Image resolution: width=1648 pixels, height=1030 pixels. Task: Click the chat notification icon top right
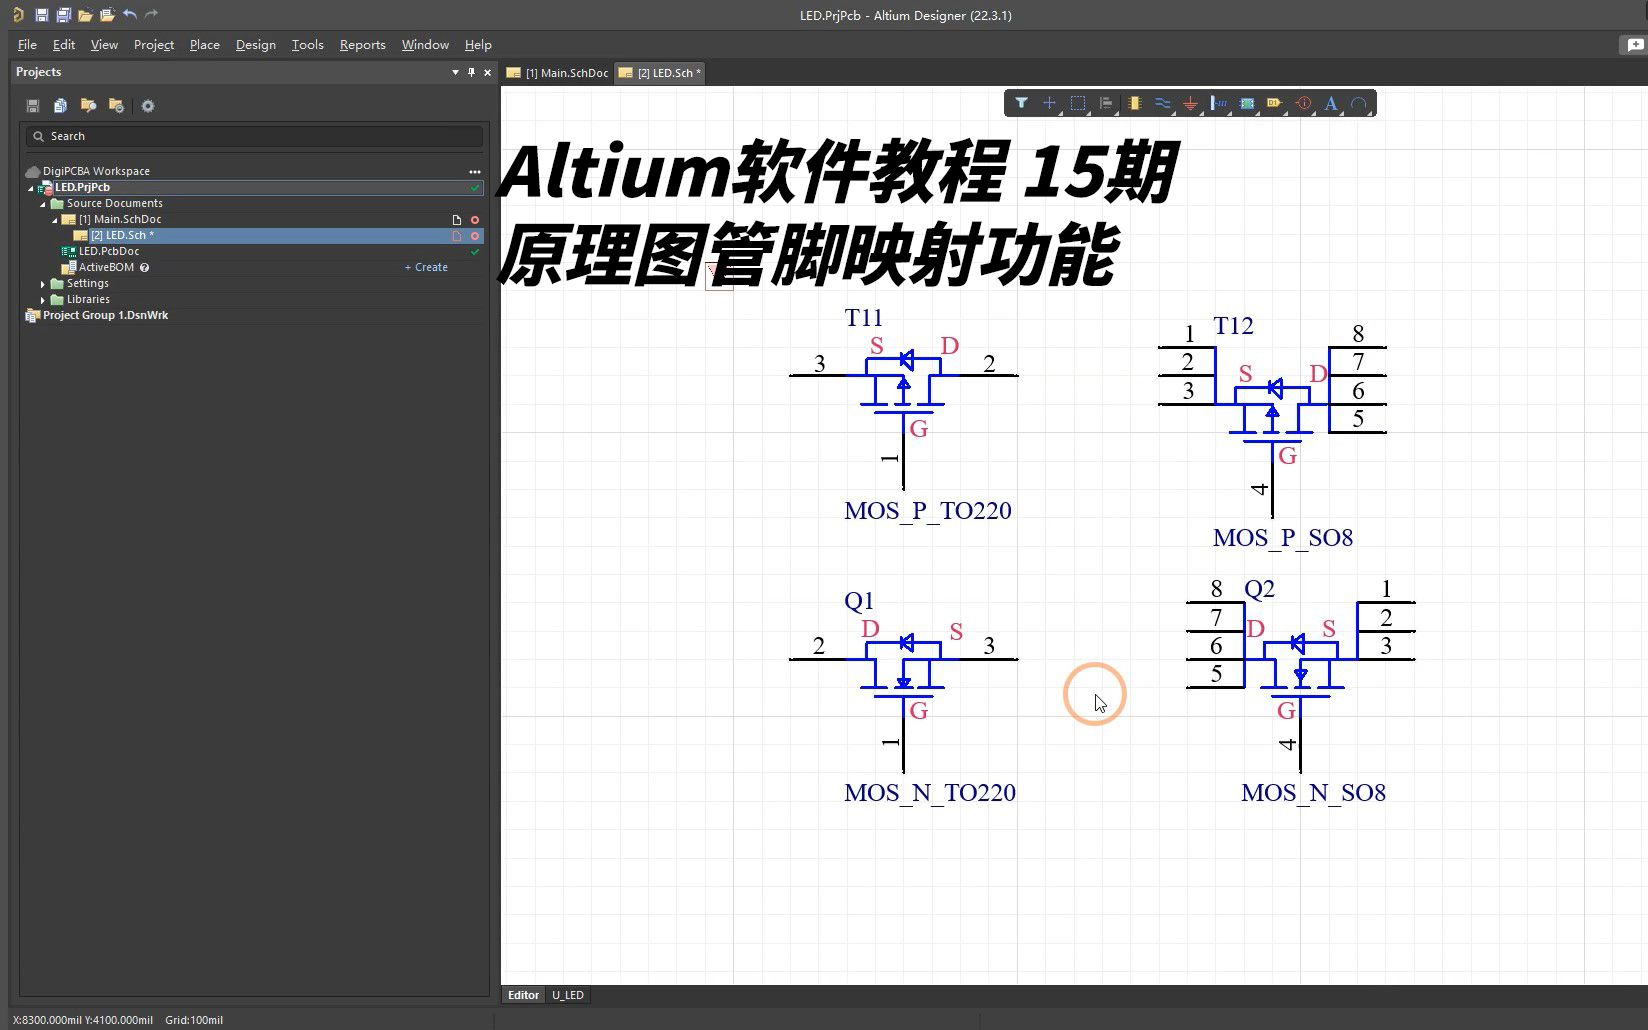[x=1634, y=45]
